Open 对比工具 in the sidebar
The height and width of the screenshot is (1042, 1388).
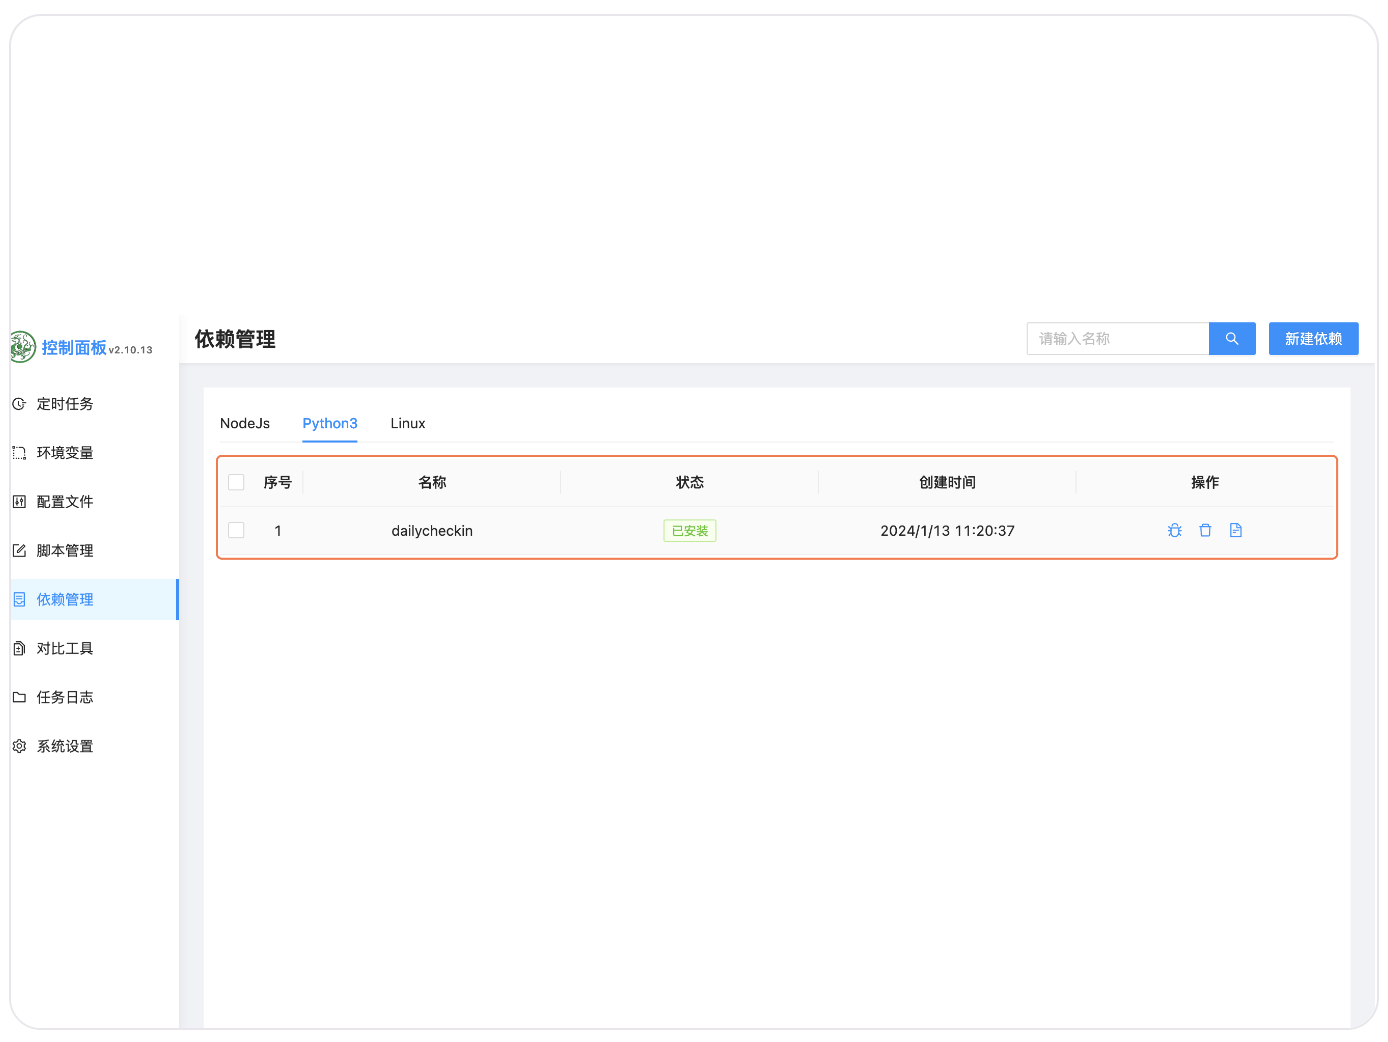65,649
